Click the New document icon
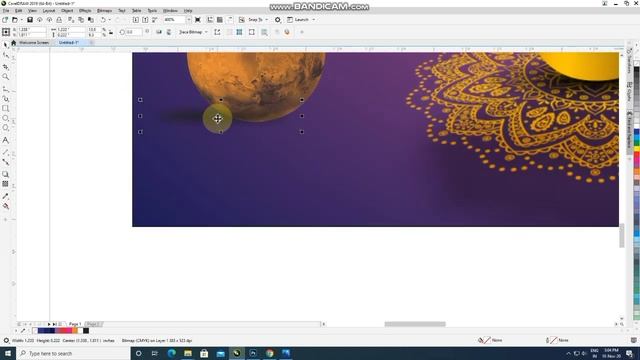Screen dimensions: 640x360 click(x=5, y=20)
